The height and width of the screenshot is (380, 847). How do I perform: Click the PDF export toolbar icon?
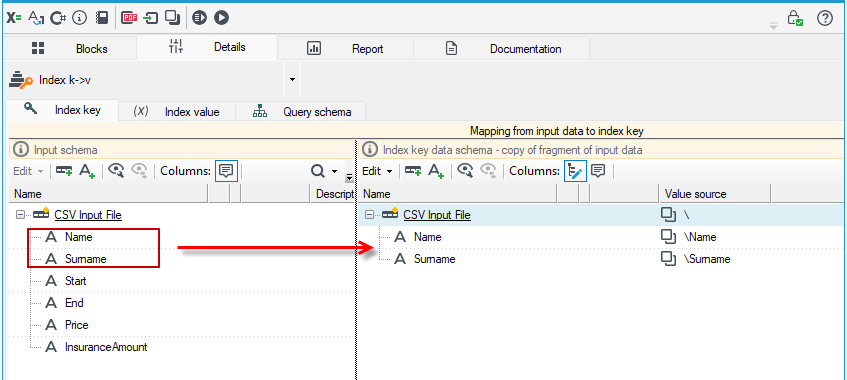[x=129, y=18]
